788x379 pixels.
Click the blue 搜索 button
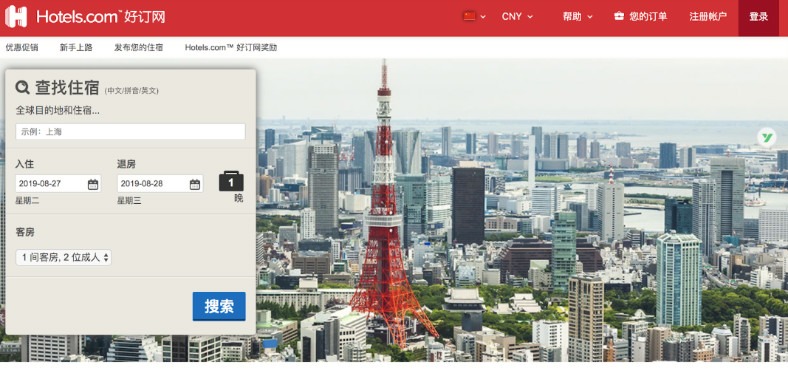tap(219, 306)
